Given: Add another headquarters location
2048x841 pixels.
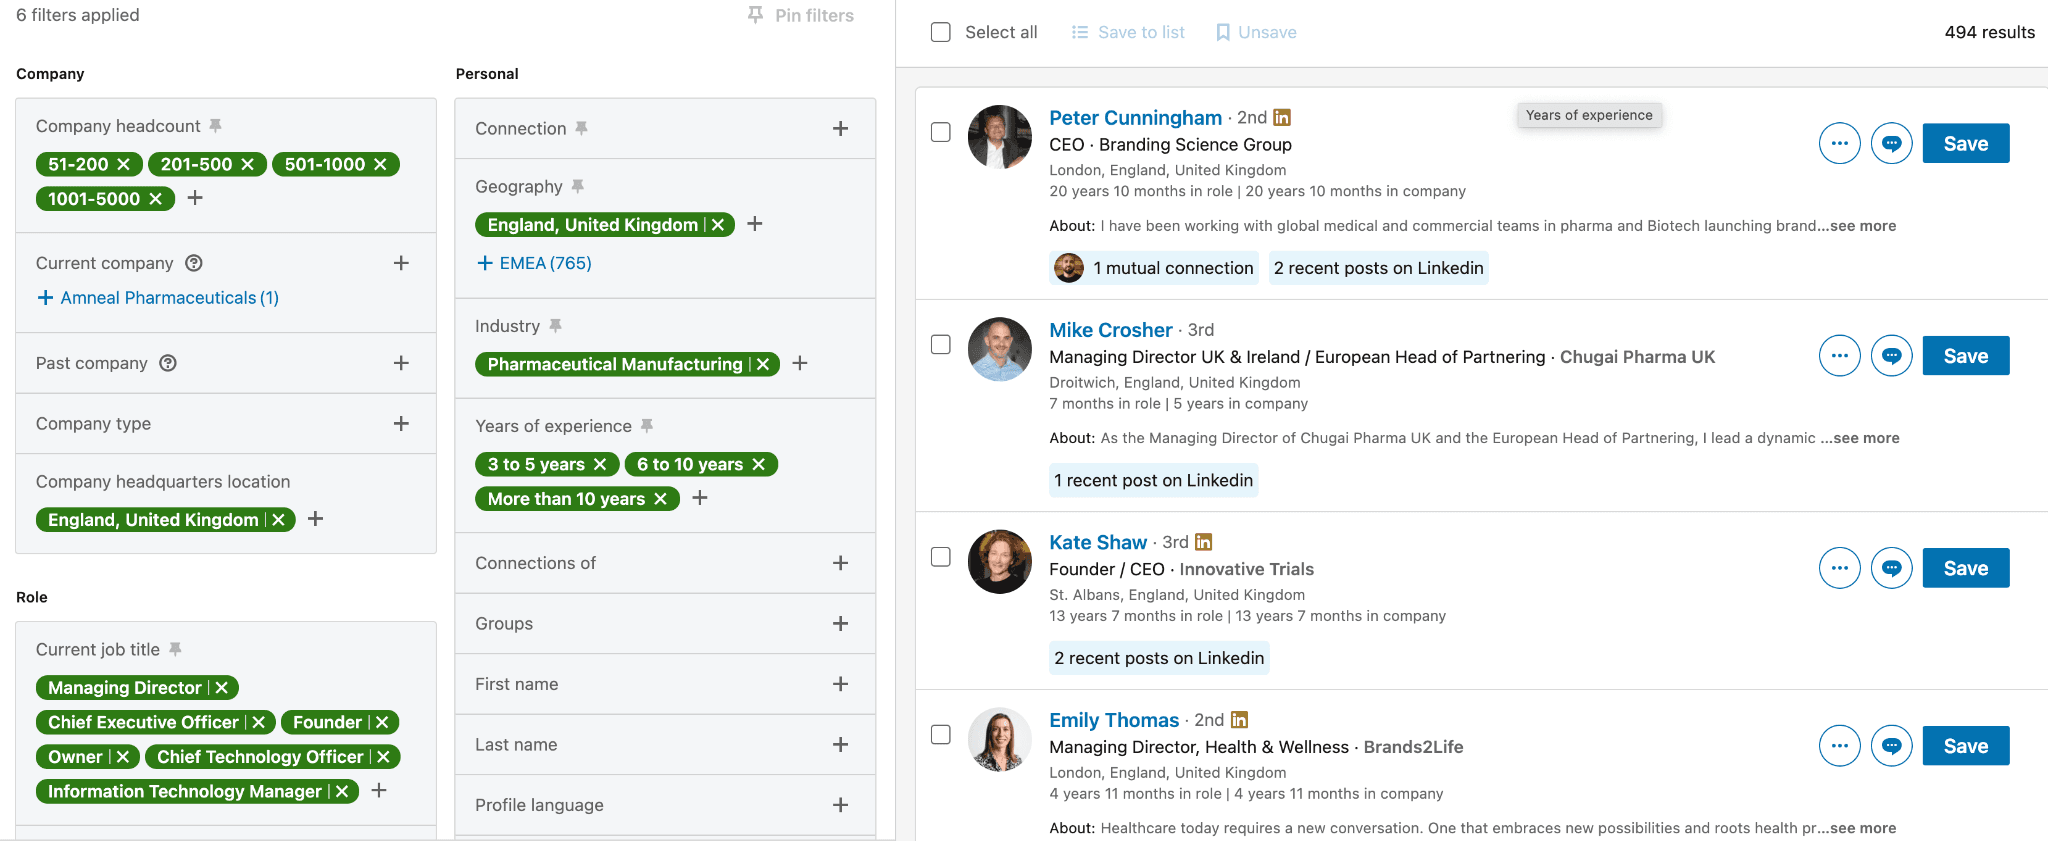Looking at the screenshot, I should [315, 519].
